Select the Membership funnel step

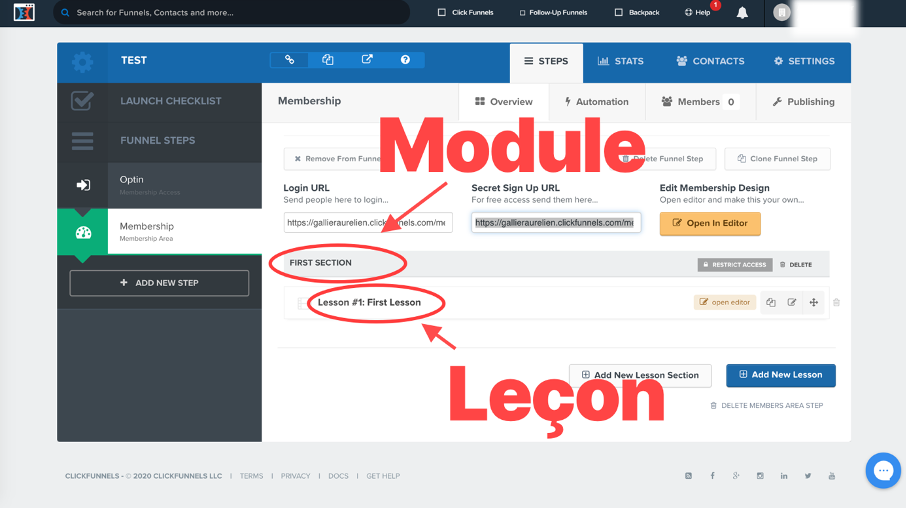(x=159, y=231)
